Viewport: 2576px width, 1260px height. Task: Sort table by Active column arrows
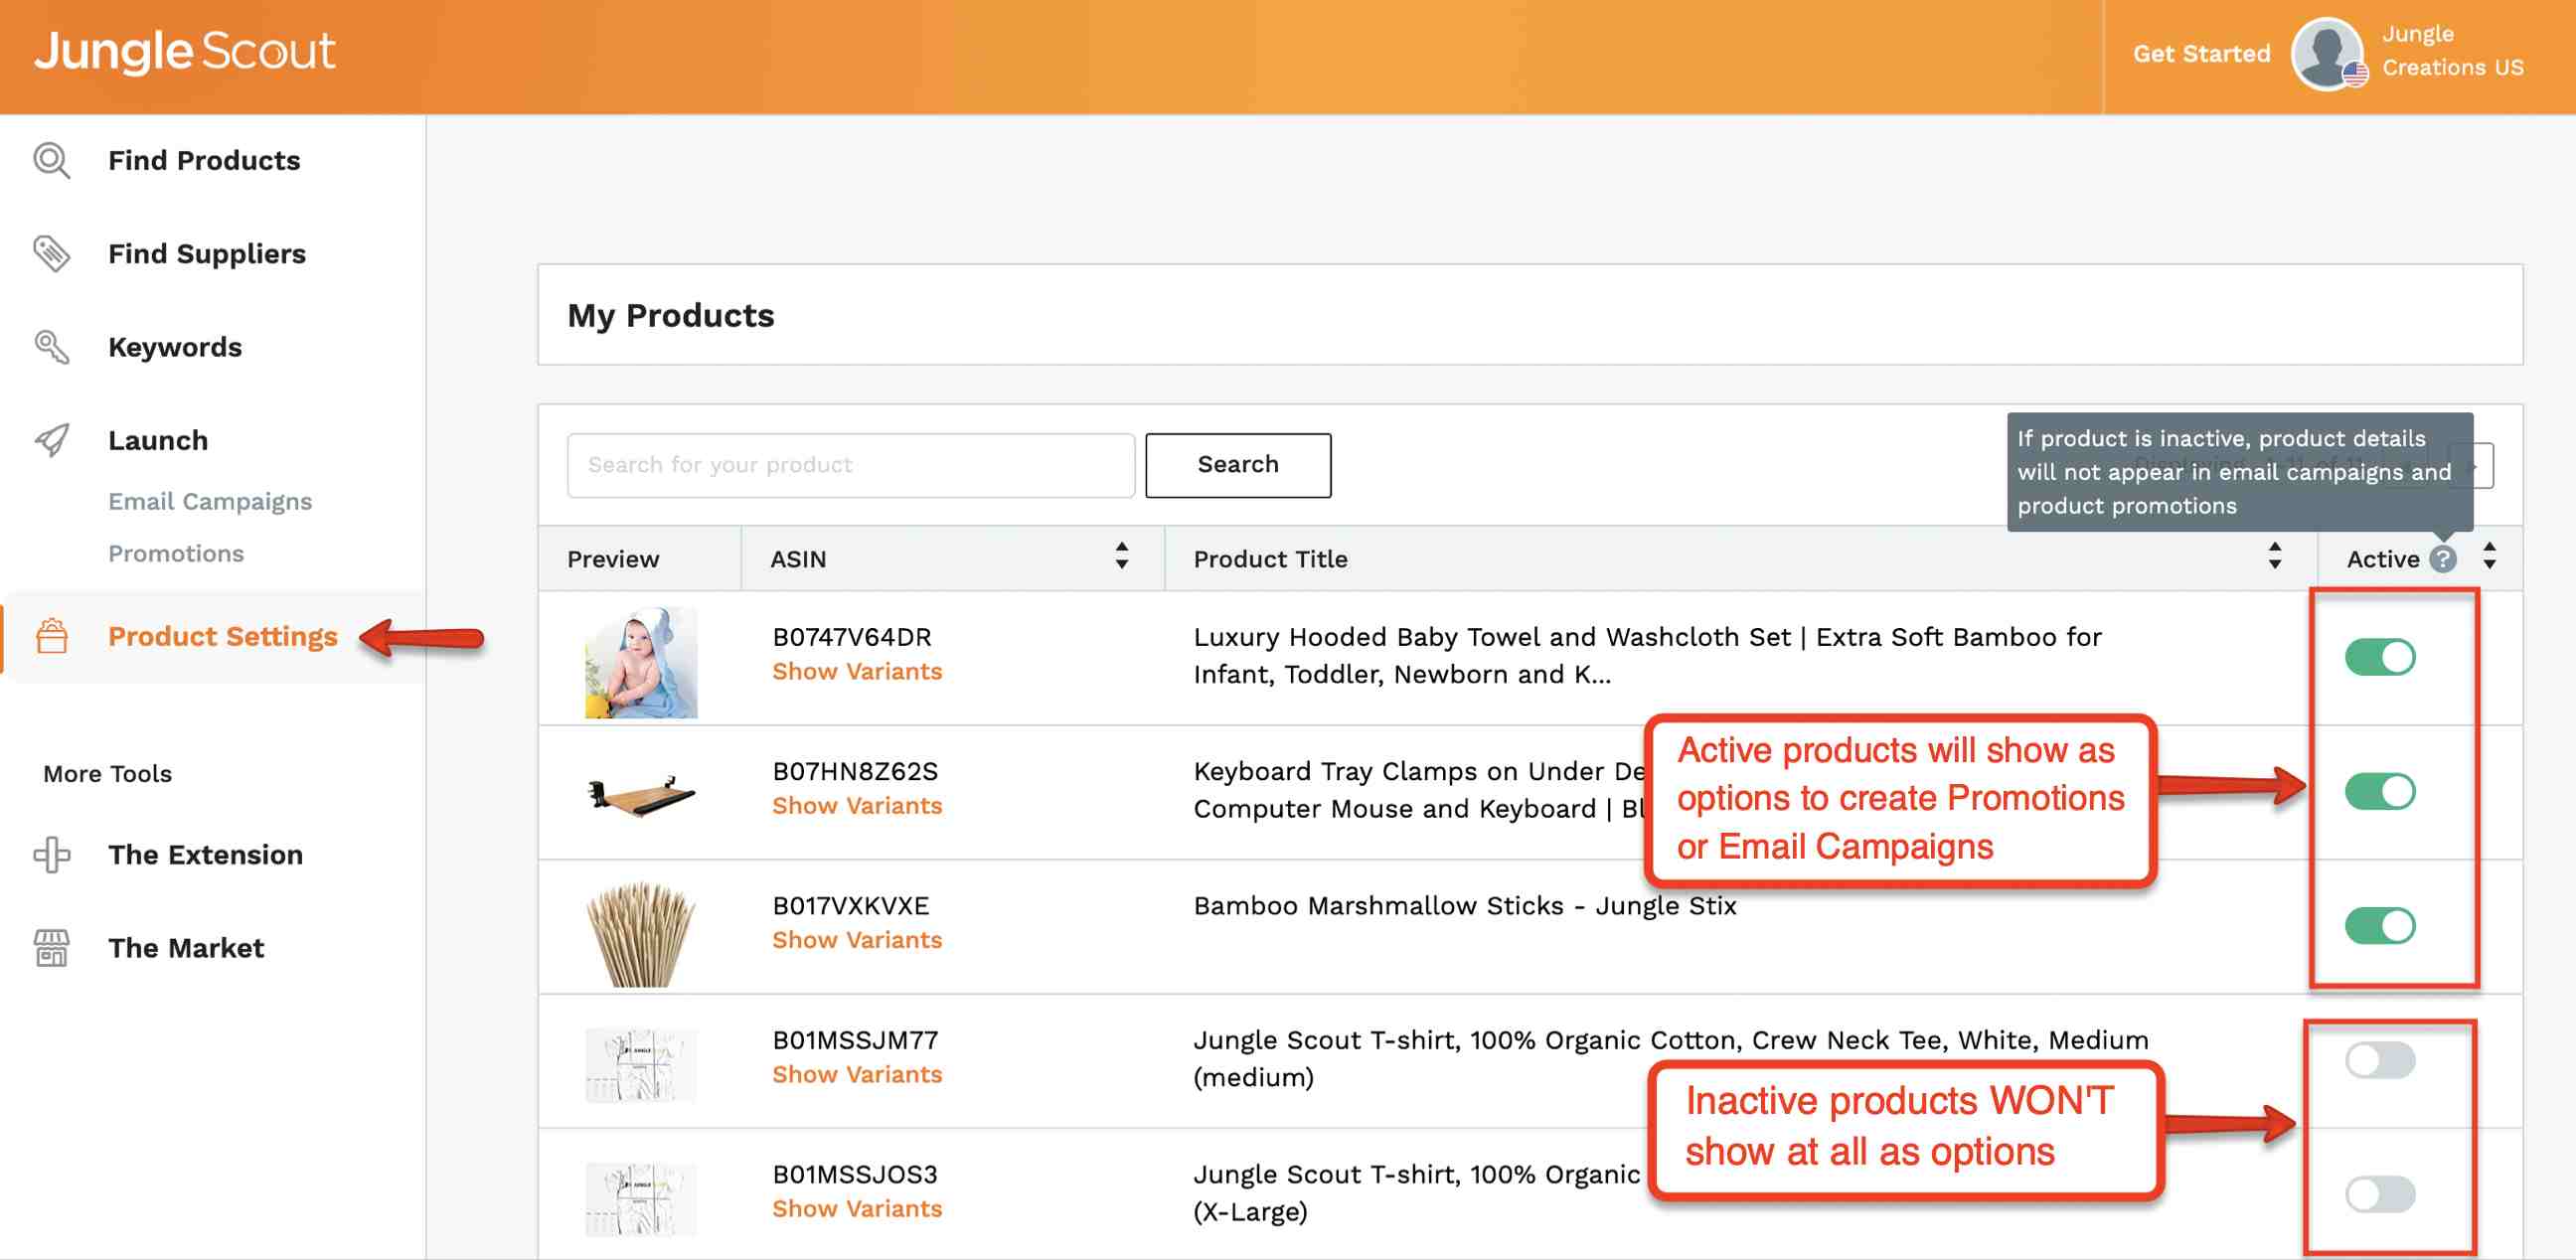(x=2490, y=556)
